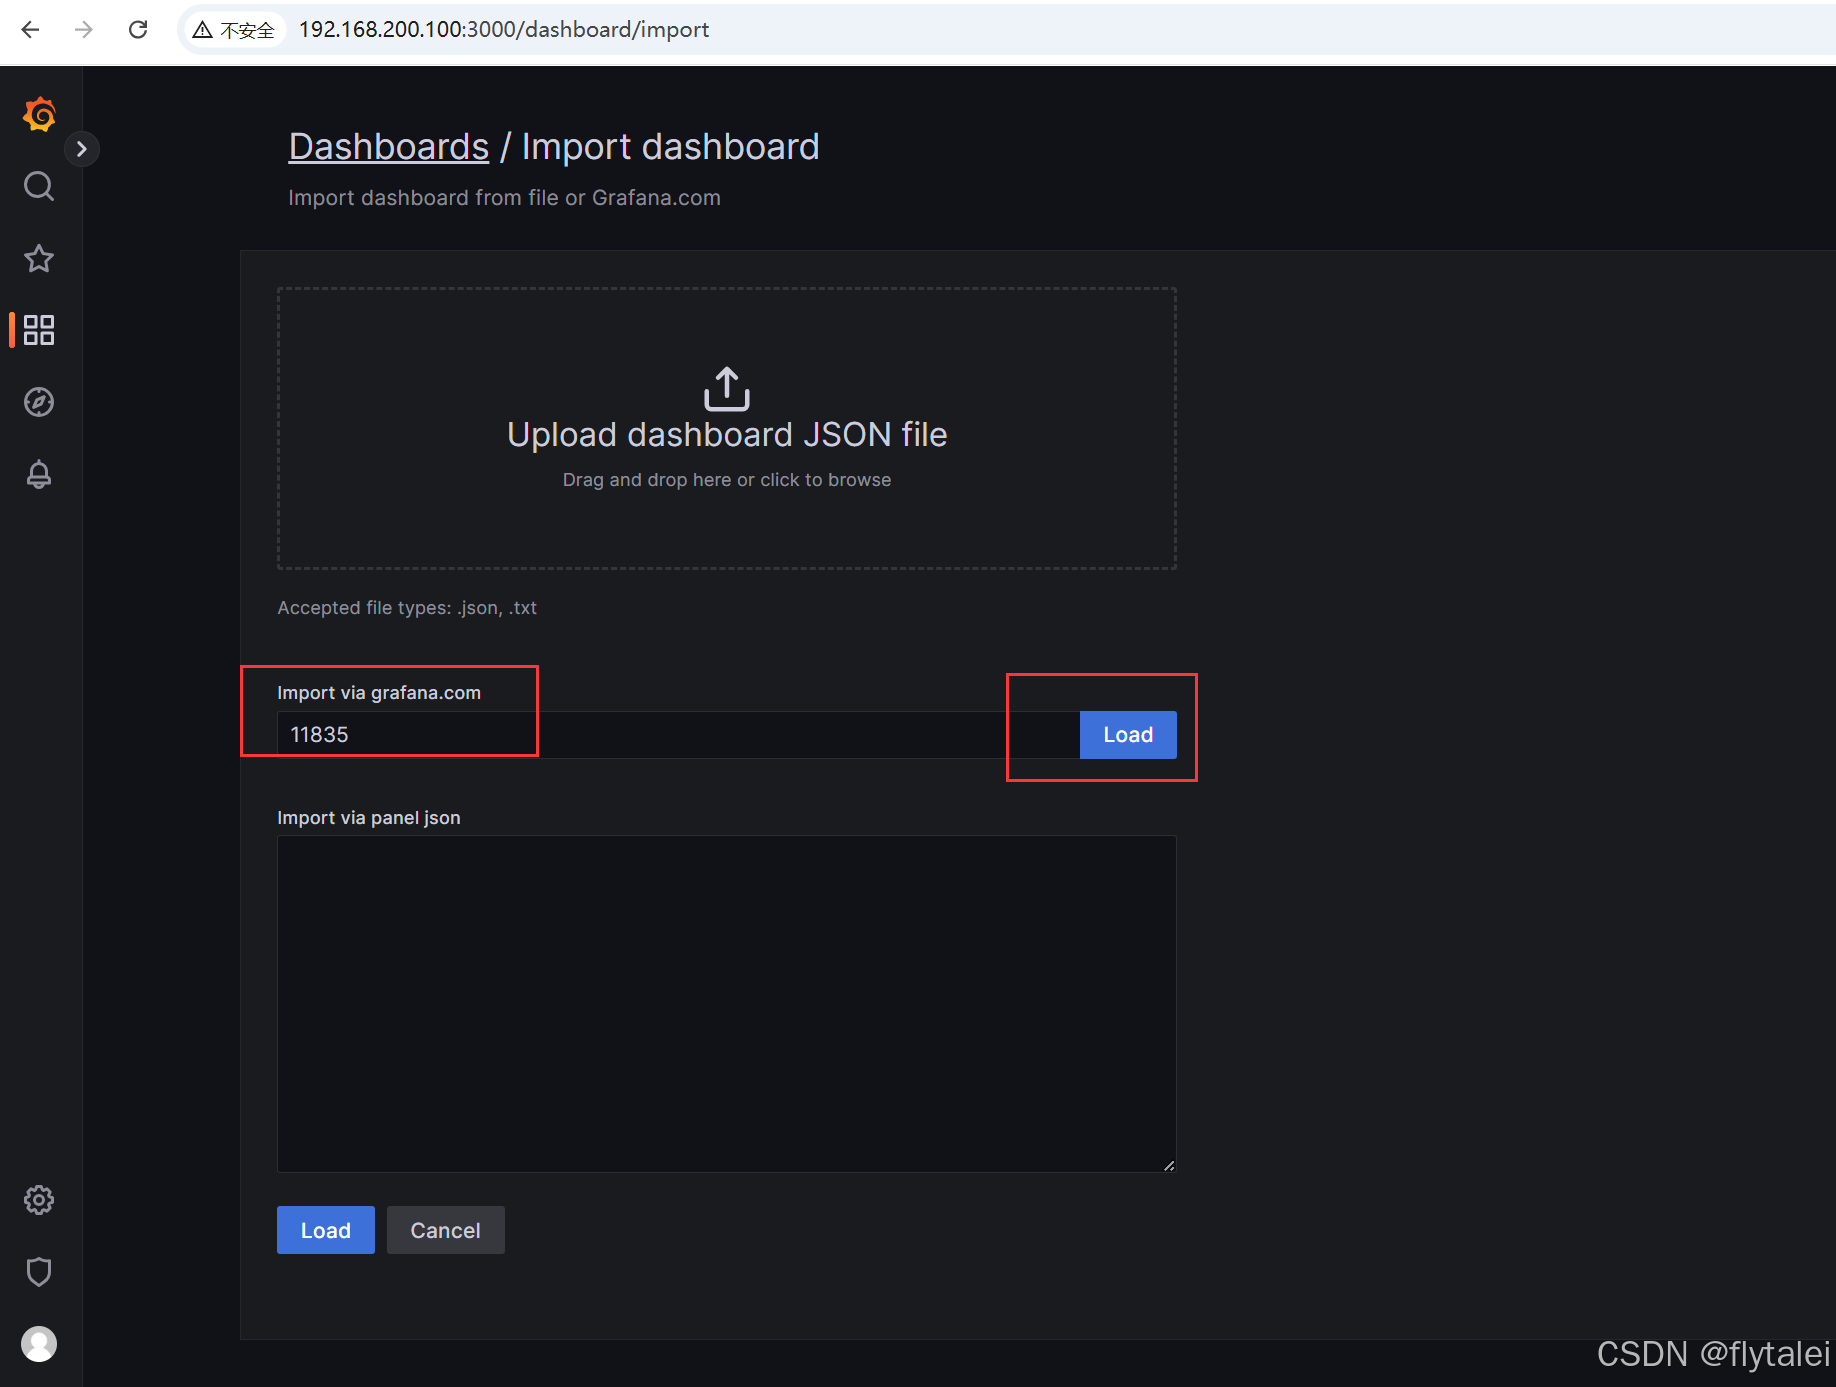1836x1387 pixels.
Task: Click the URL address bar text
Action: (x=504, y=30)
